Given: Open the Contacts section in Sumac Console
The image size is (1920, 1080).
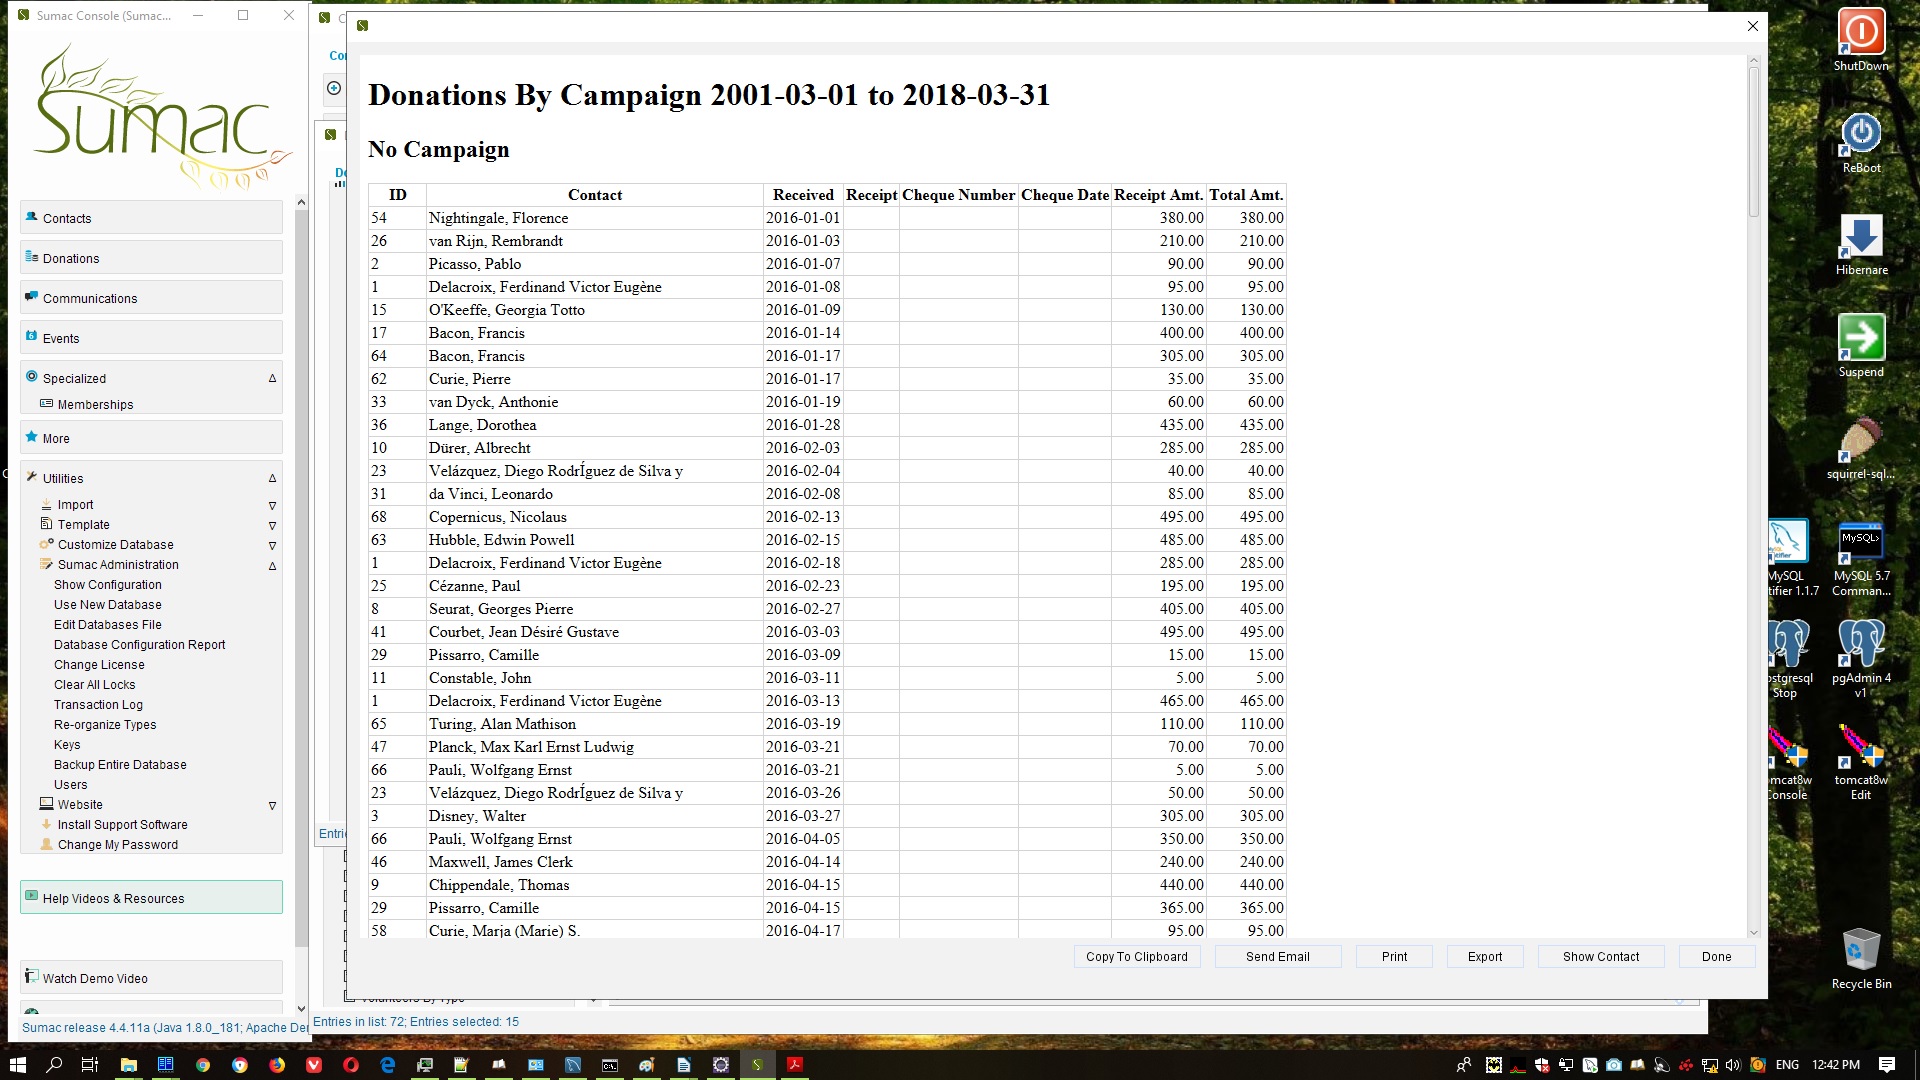Looking at the screenshot, I should 151,218.
